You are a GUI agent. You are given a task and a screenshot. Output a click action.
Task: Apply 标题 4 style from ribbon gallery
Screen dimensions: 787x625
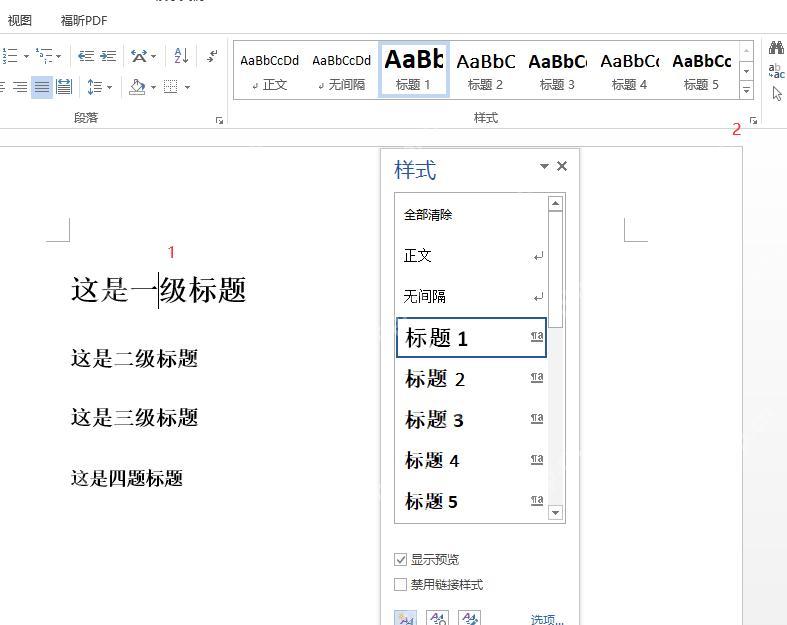coord(629,71)
